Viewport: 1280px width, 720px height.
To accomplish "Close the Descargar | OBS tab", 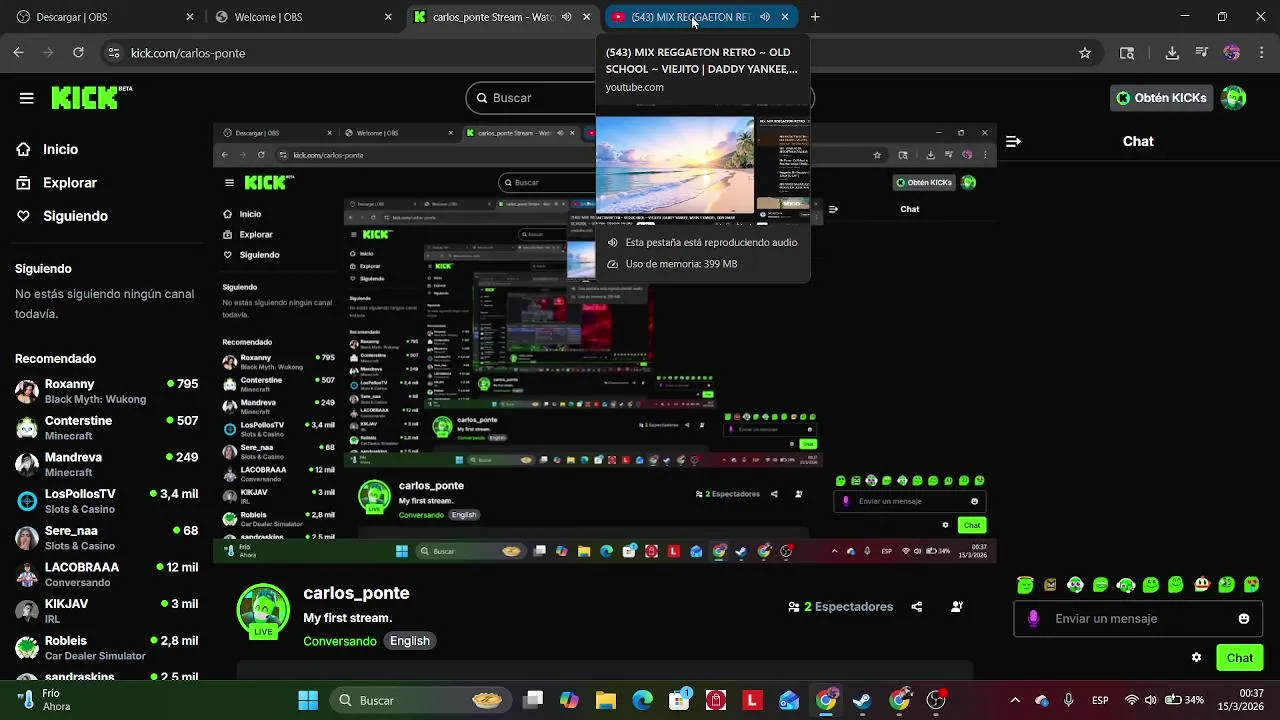I will click(x=190, y=17).
